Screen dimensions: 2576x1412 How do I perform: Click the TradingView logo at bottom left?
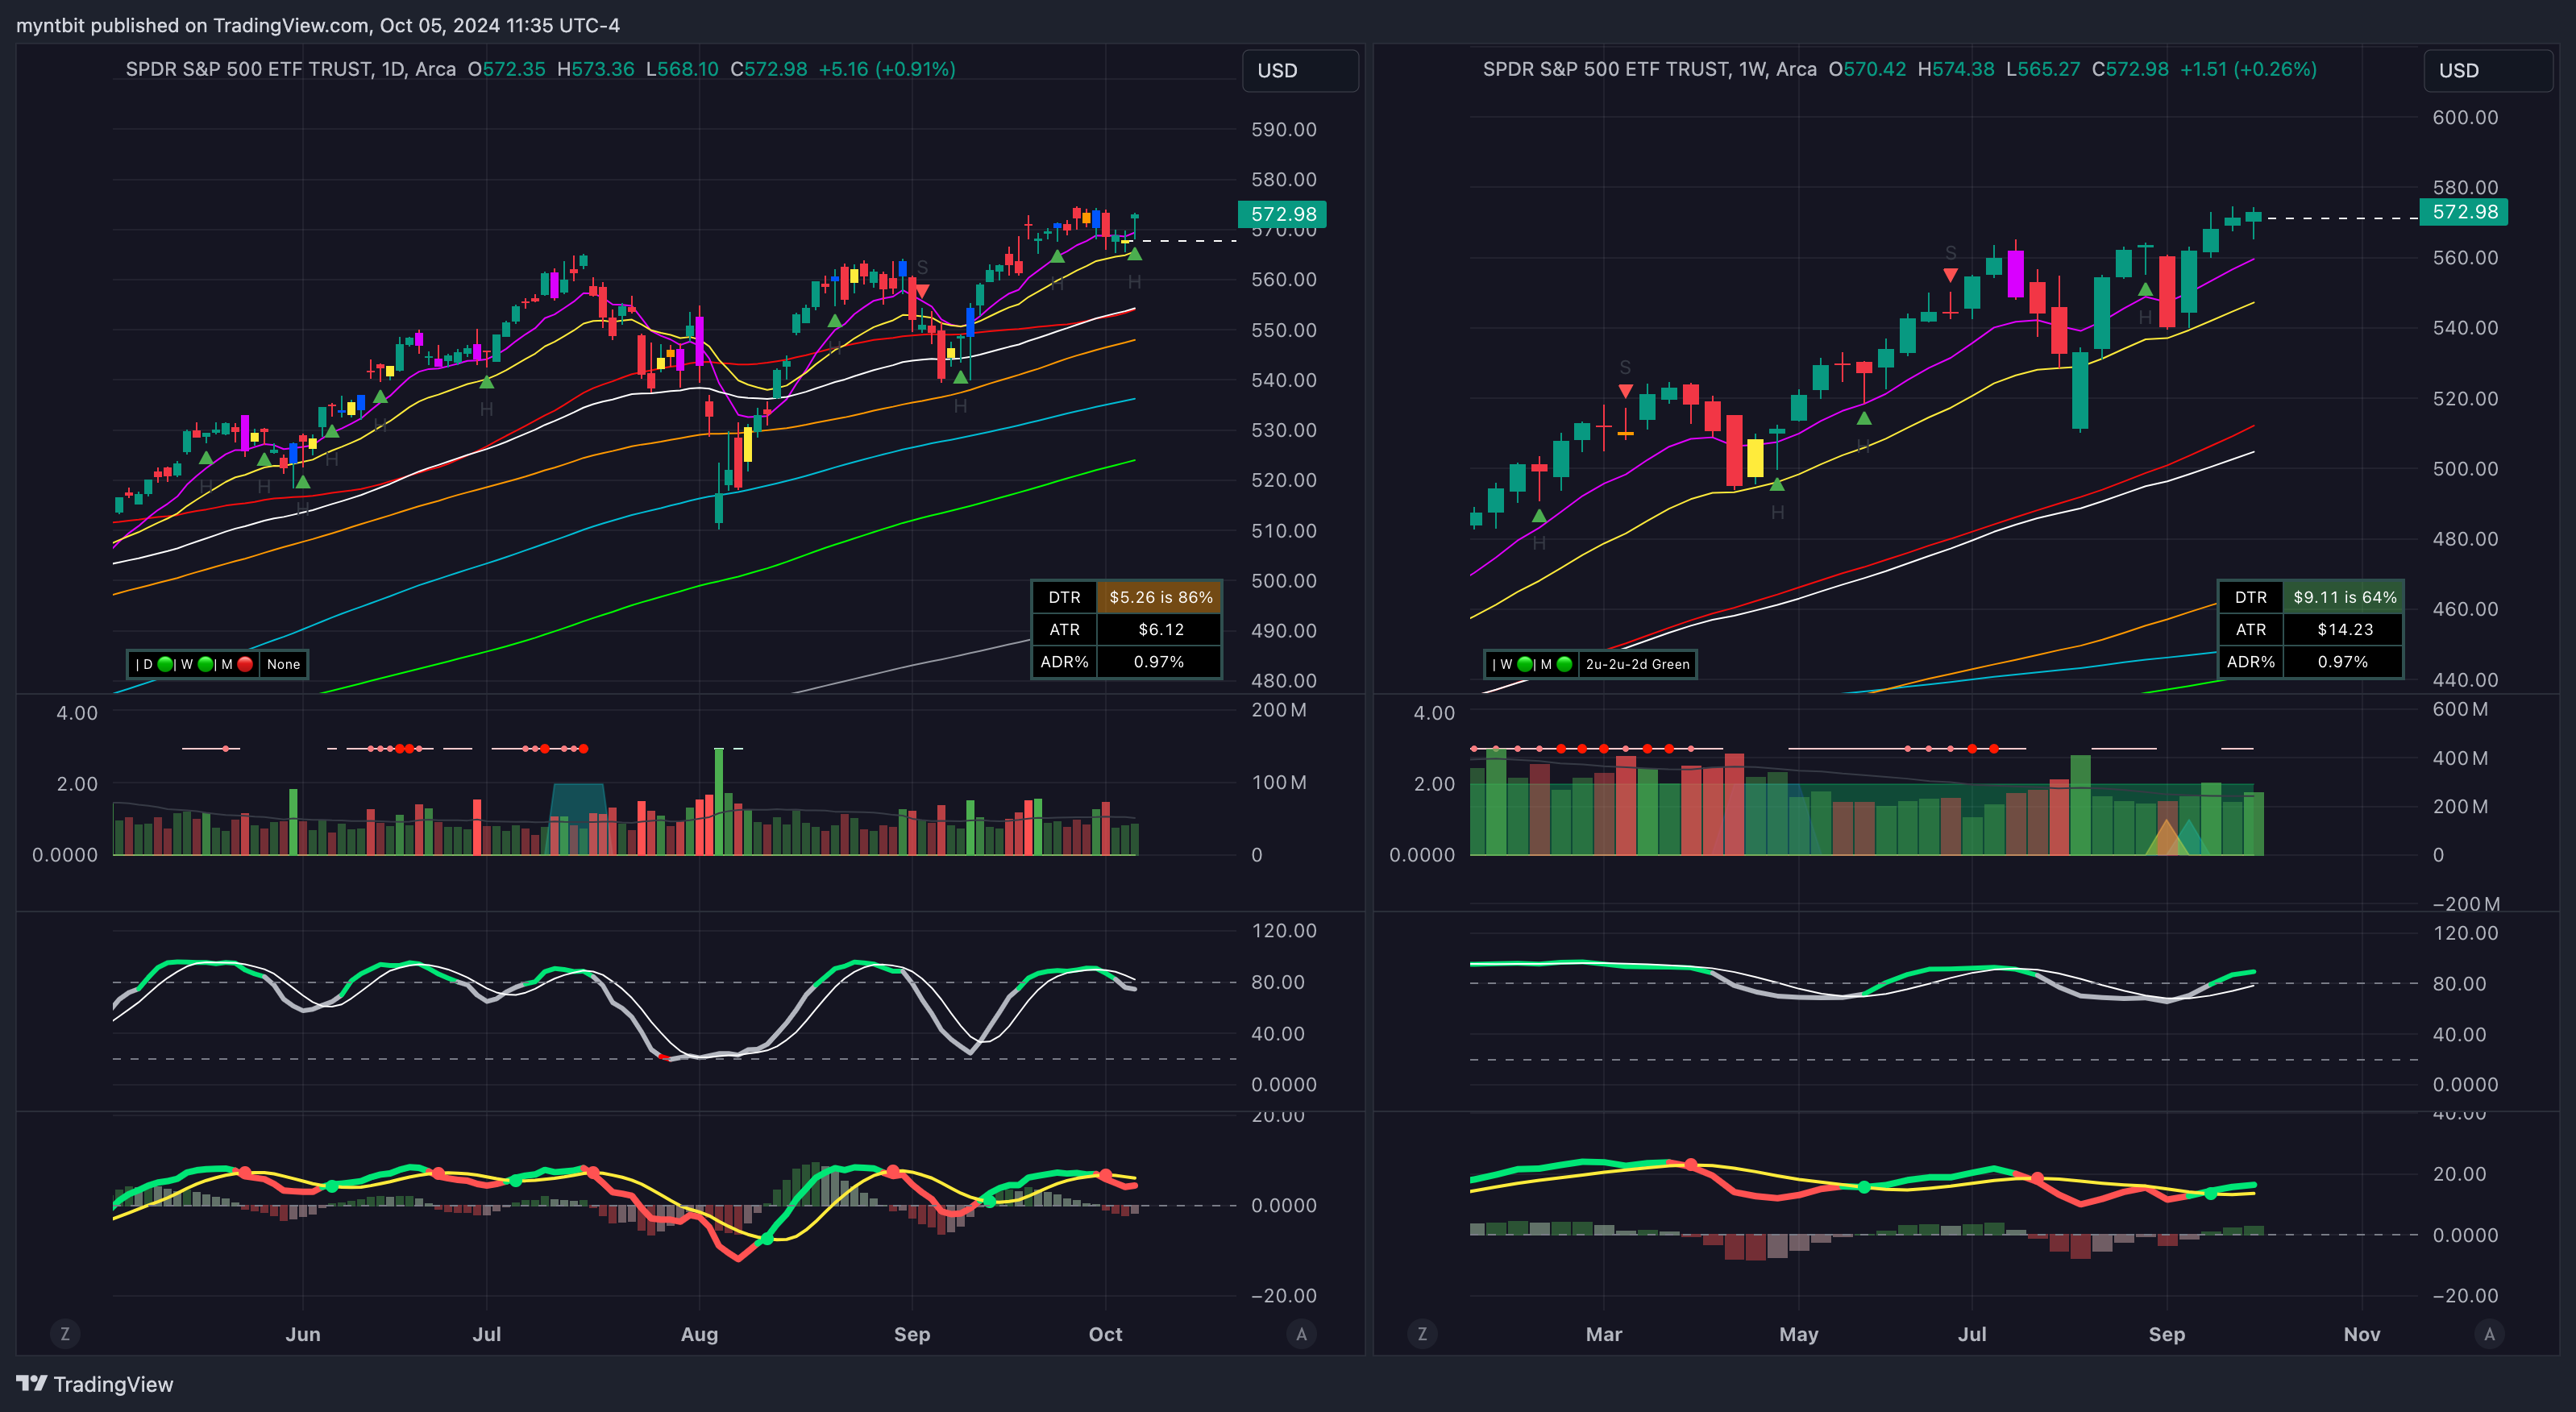tap(95, 1384)
